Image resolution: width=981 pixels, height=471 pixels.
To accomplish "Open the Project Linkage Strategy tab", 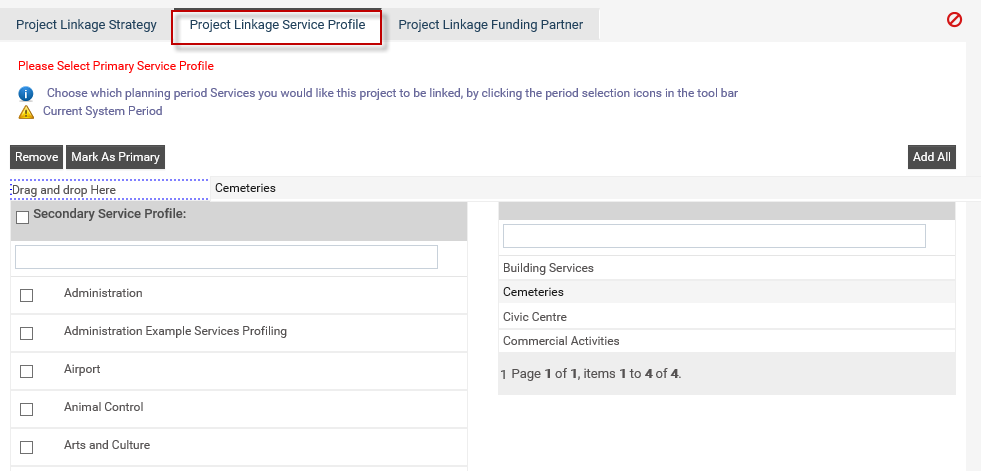I will click(86, 25).
